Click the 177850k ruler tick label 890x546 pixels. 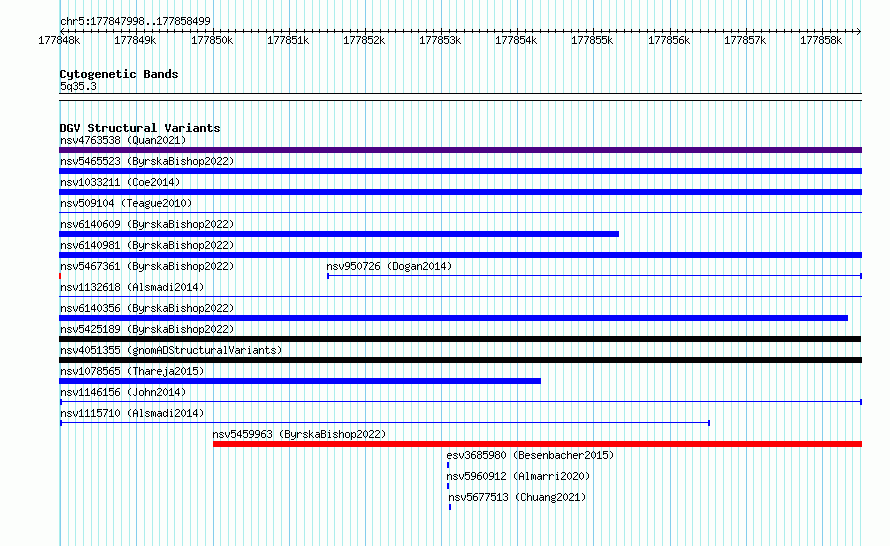(212, 40)
